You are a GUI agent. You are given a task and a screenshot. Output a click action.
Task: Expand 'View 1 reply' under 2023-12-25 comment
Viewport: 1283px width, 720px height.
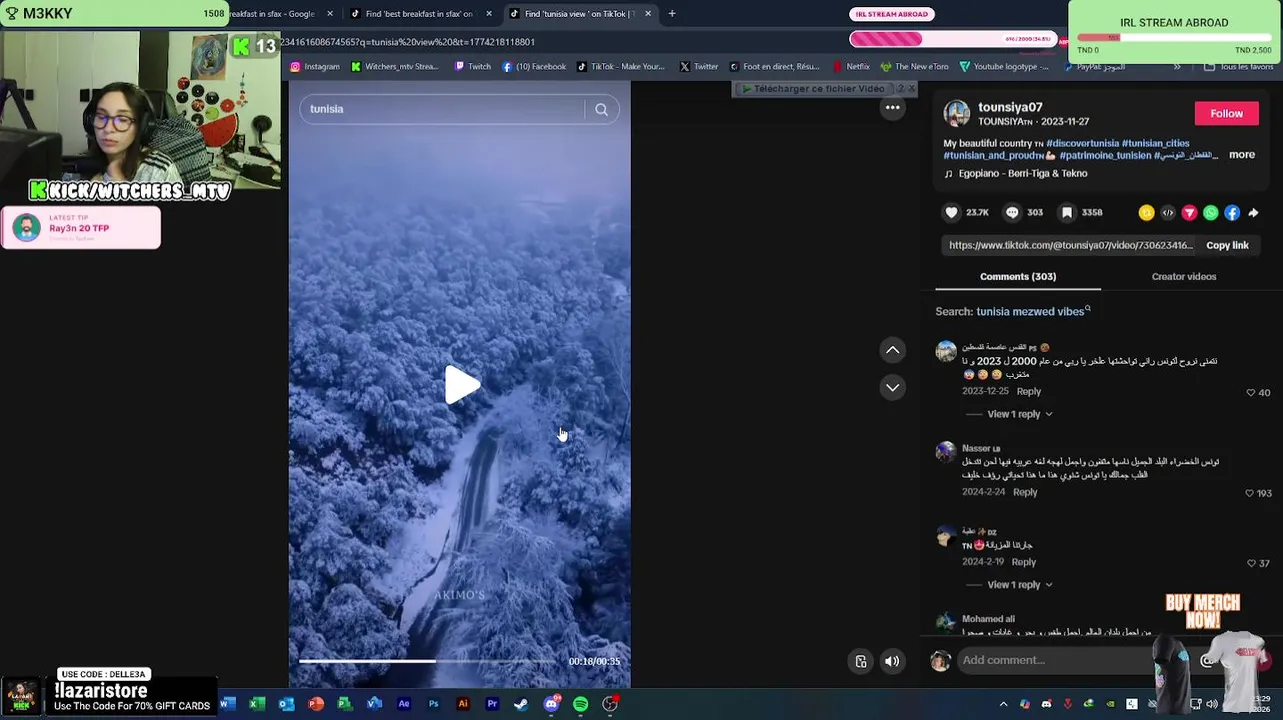[x=1019, y=414]
